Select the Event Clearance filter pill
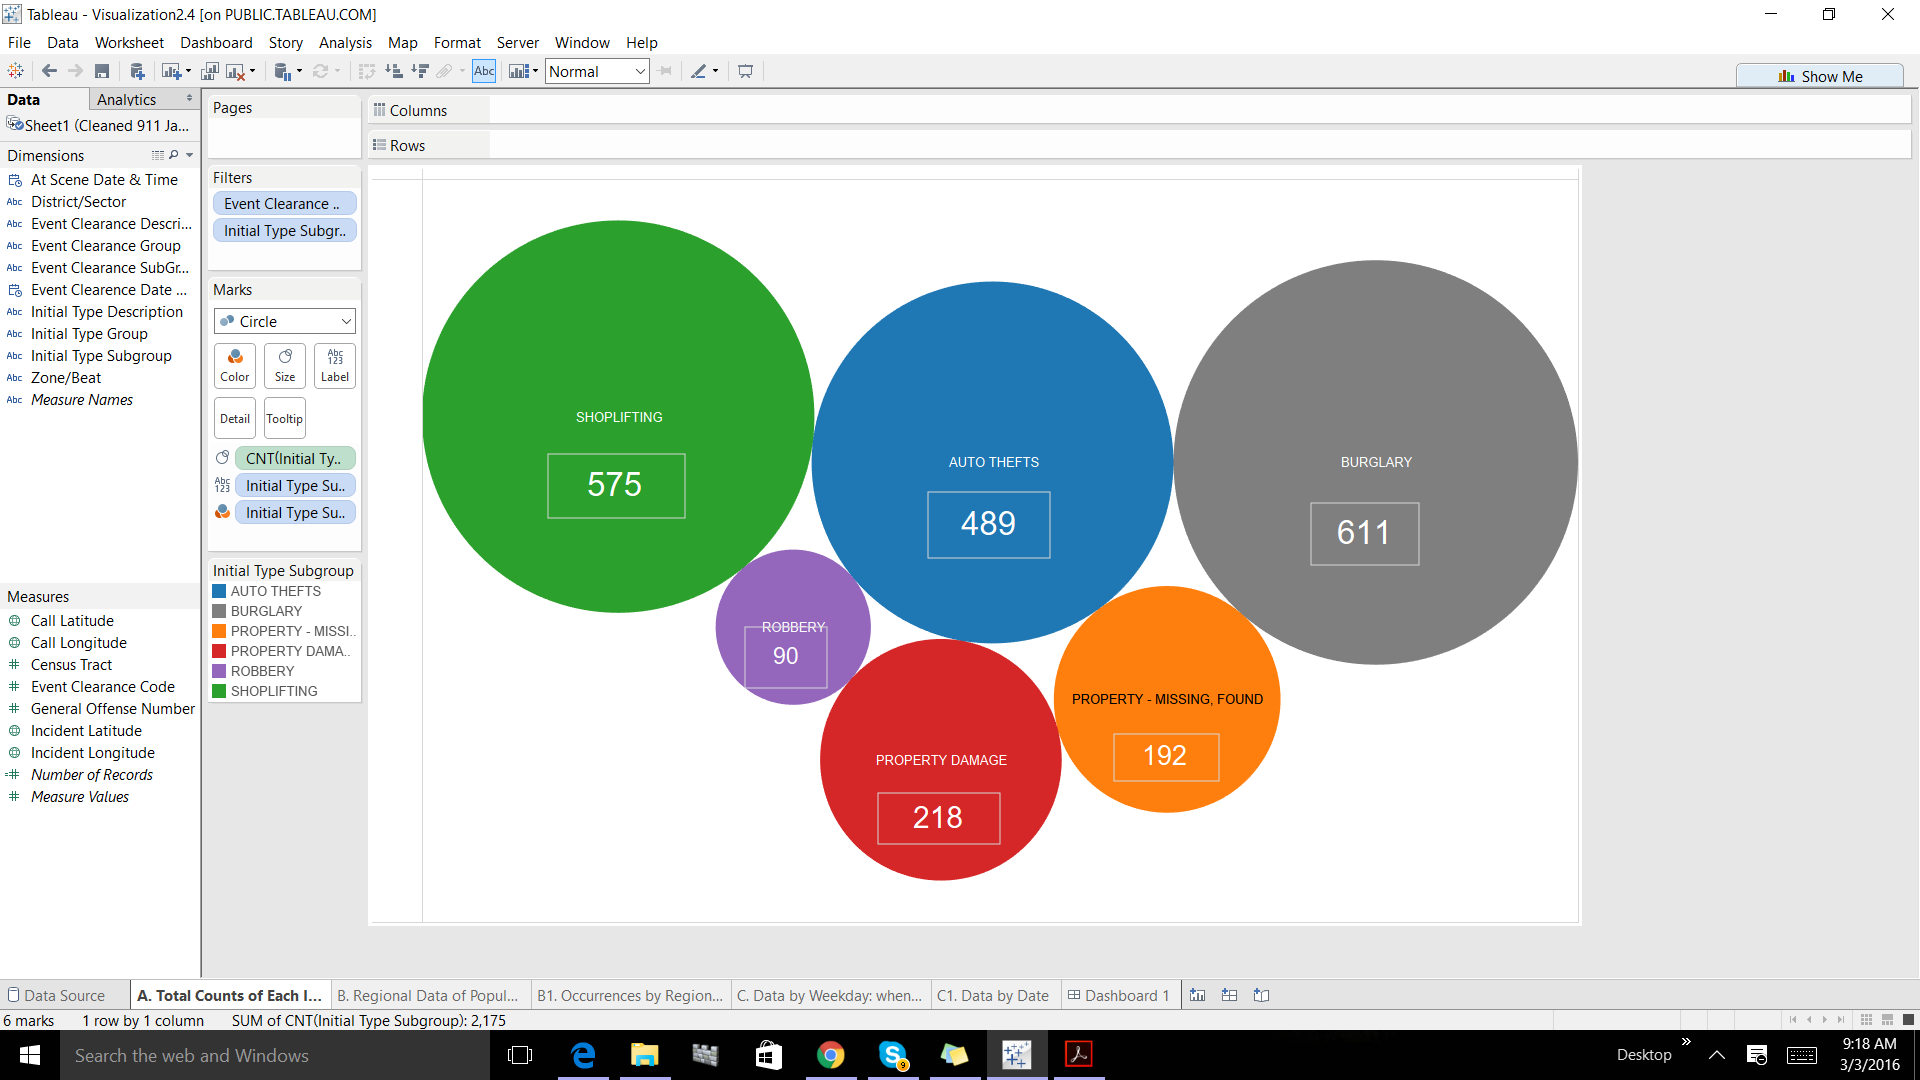This screenshot has height=1080, width=1920. (284, 203)
